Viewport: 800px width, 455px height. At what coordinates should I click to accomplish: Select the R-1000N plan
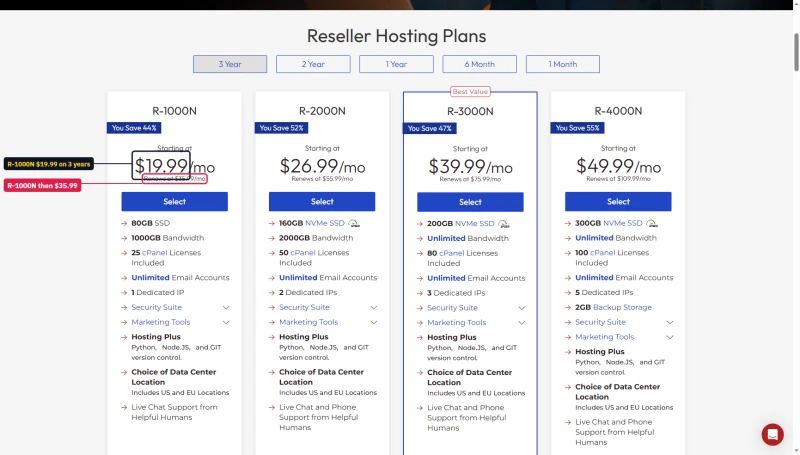point(174,201)
